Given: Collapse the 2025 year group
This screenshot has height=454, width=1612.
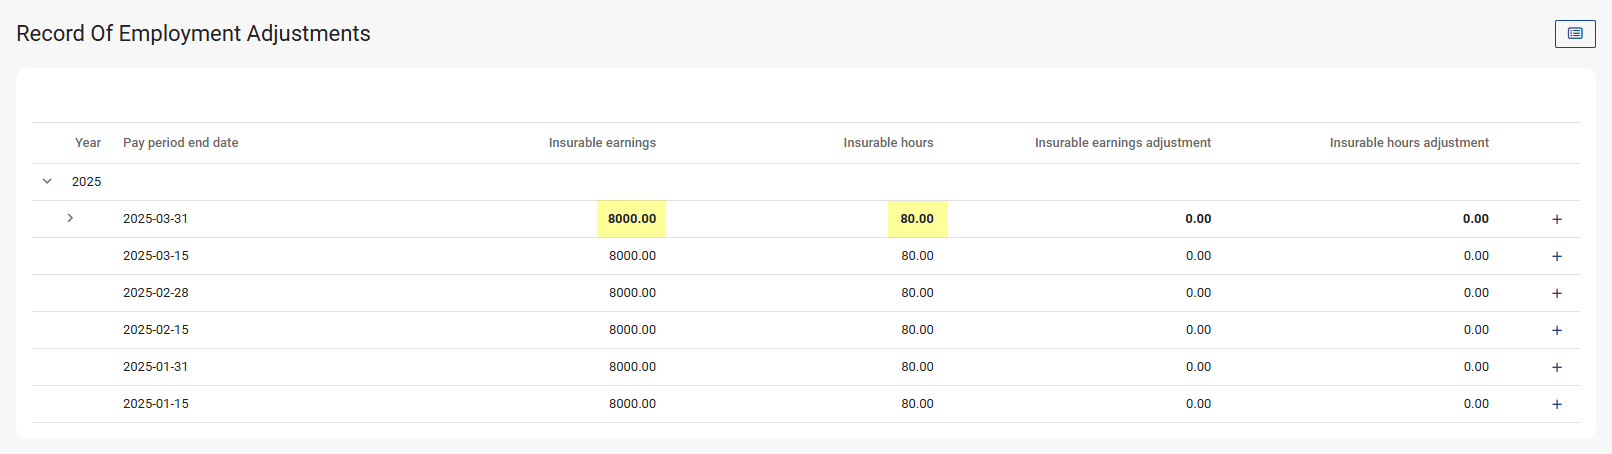Looking at the screenshot, I should coord(47,182).
